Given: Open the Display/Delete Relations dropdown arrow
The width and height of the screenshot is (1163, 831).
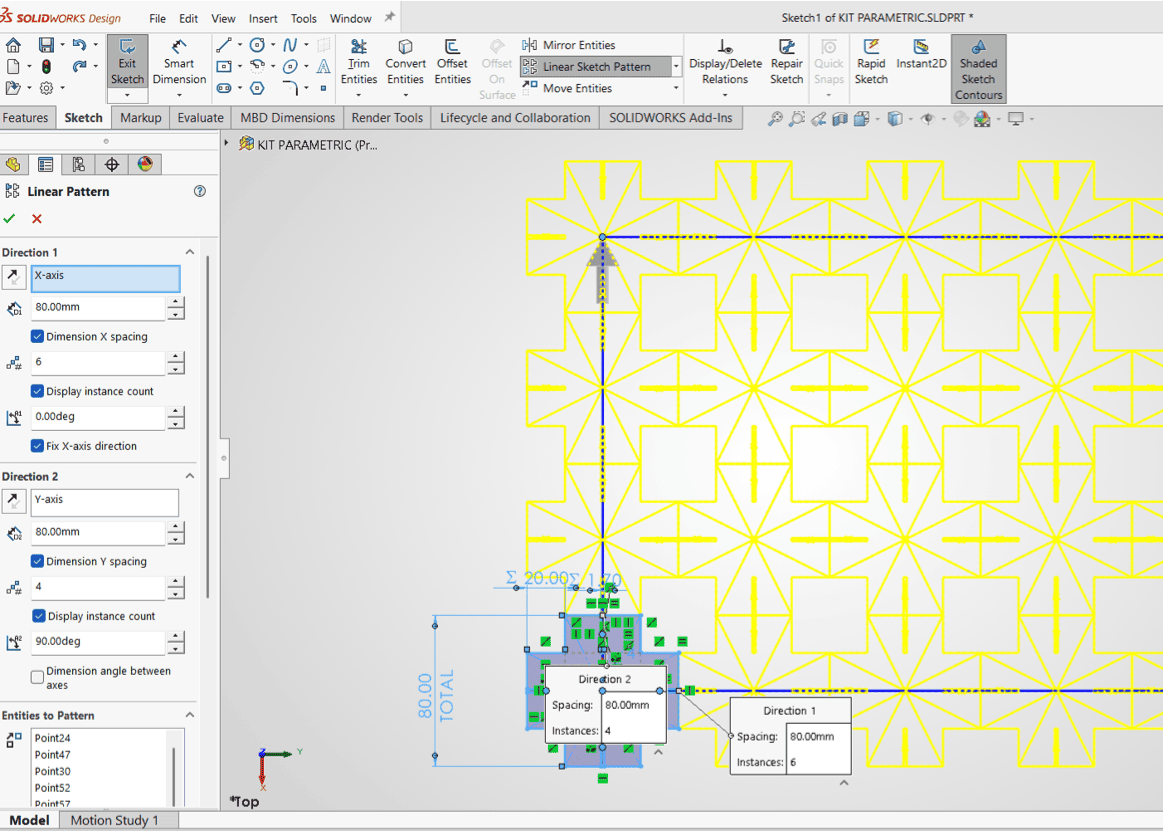Looking at the screenshot, I should 725,95.
